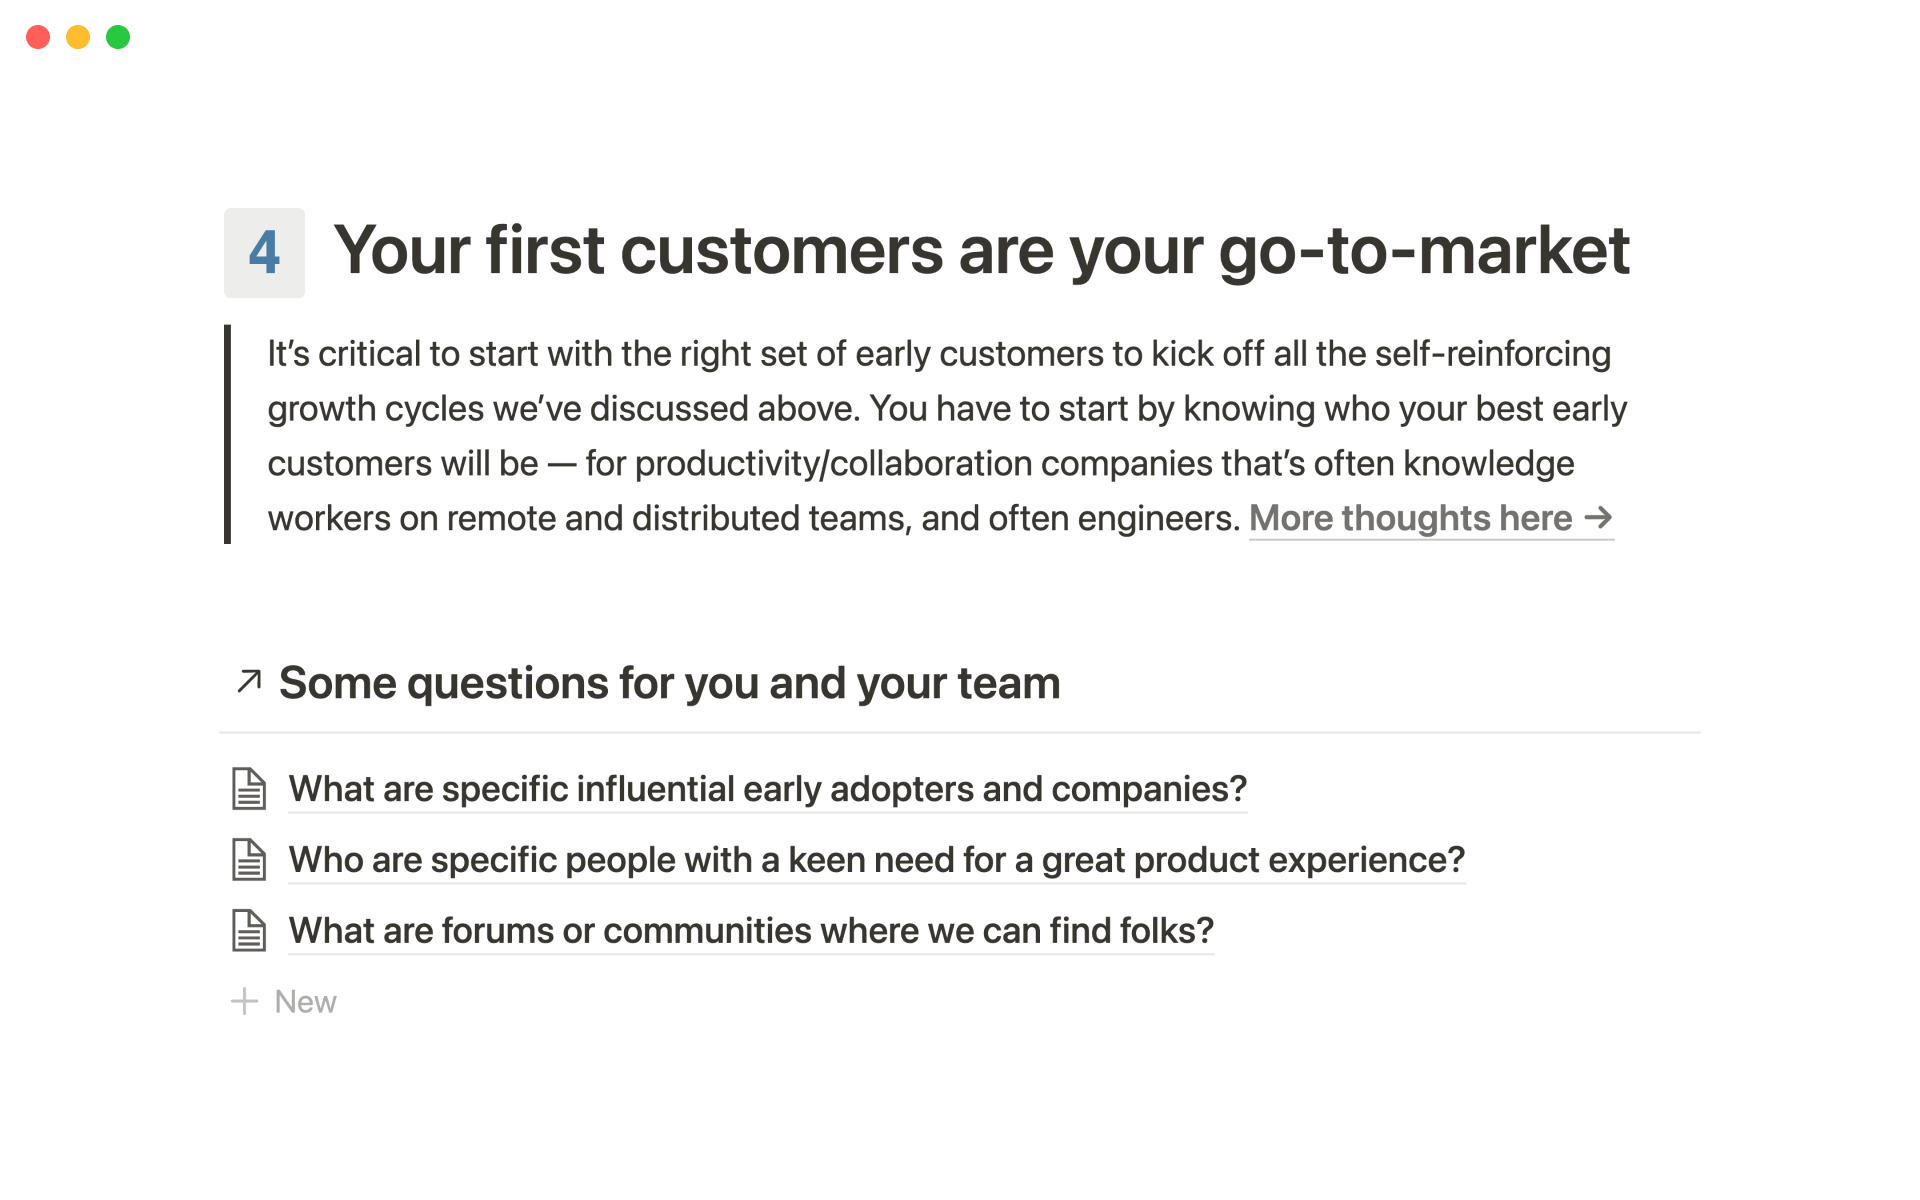Click the number 4 page icon
The height and width of the screenshot is (1200, 1920).
click(x=264, y=252)
